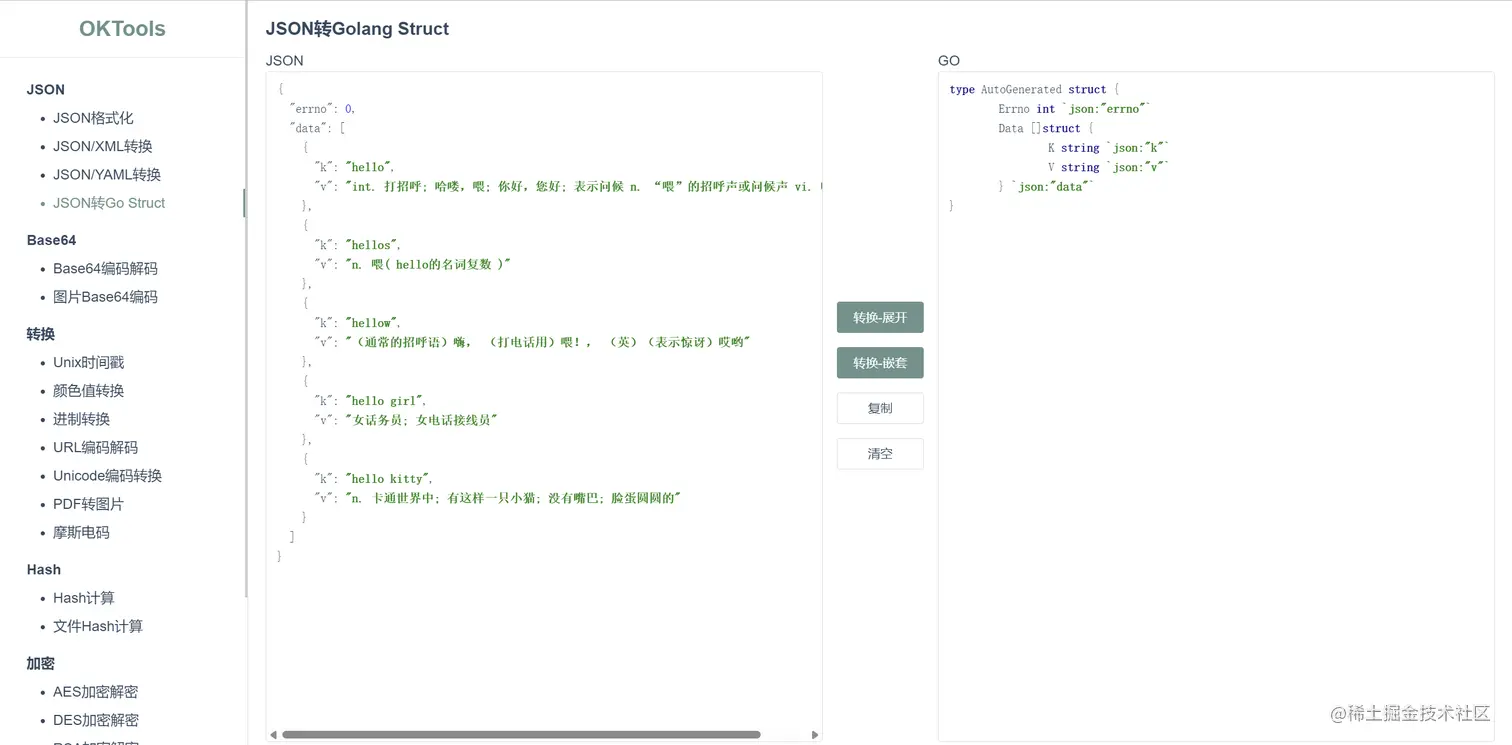
Task: Select the JSON转Go Struct sidebar item
Action: point(109,203)
